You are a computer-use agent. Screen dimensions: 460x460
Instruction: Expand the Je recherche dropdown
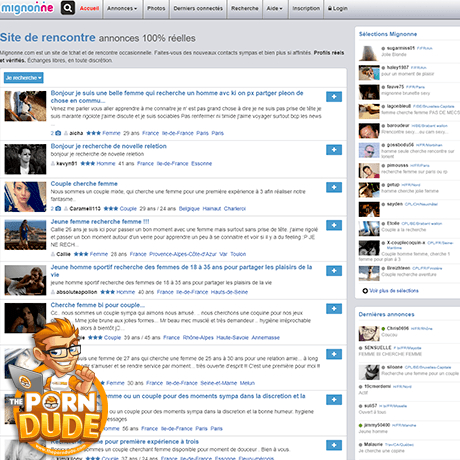[24, 78]
